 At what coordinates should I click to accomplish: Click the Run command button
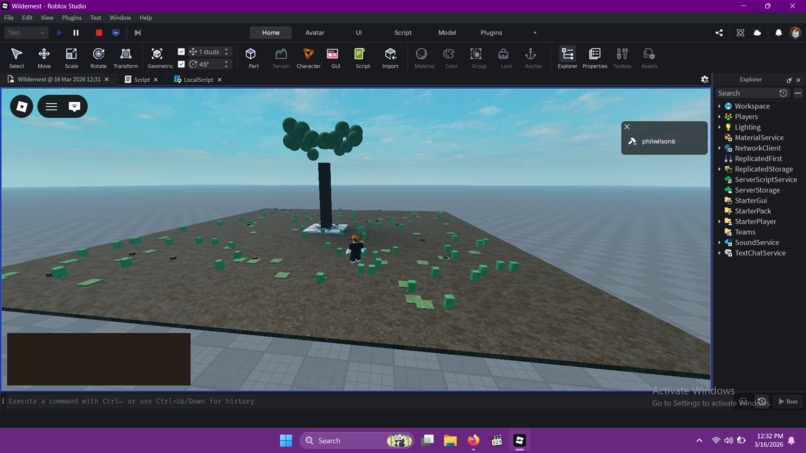tap(787, 401)
